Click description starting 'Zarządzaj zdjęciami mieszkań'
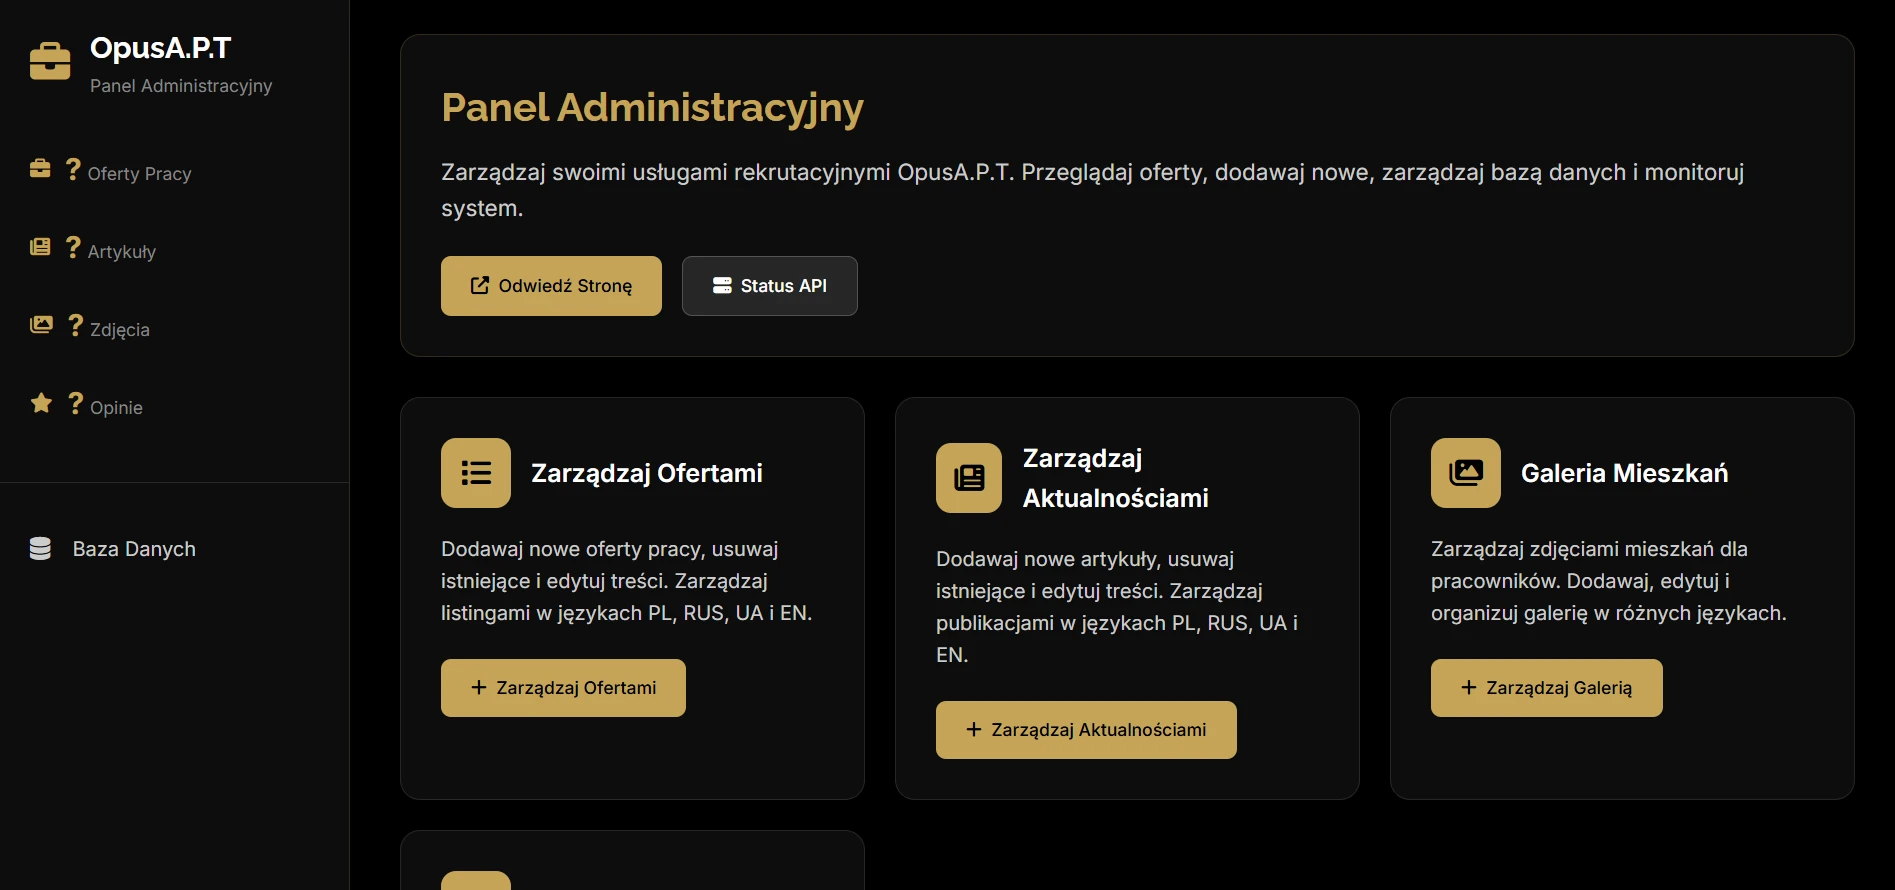This screenshot has width=1895, height=890. pyautogui.click(x=1608, y=581)
